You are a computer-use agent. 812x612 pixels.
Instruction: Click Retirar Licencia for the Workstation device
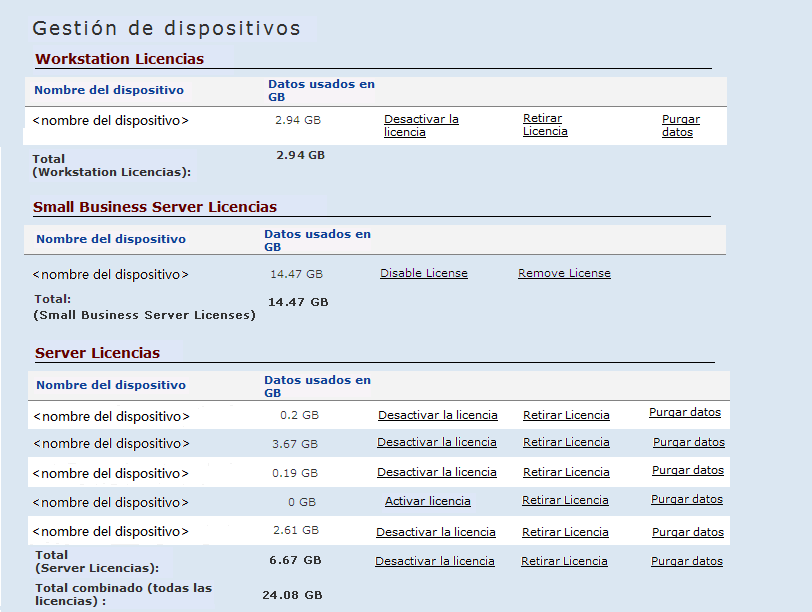click(x=545, y=125)
